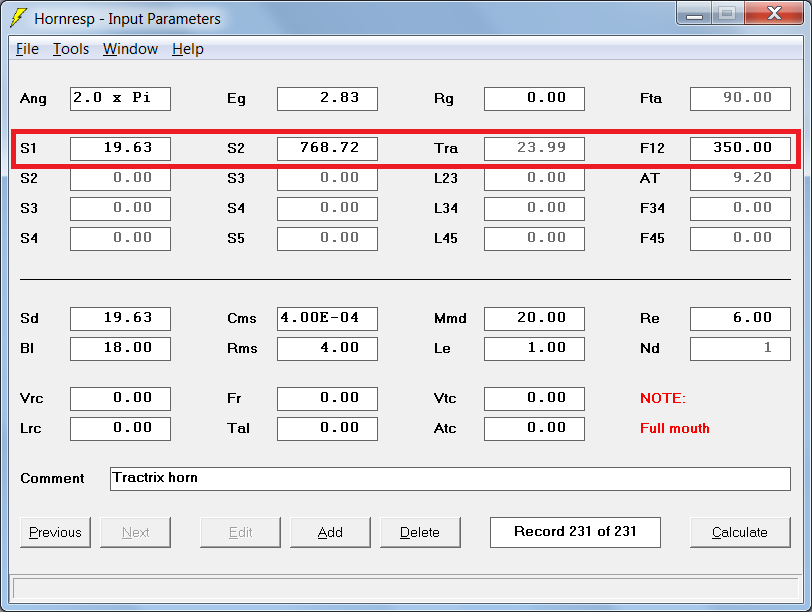Viewport: 812px width, 612px height.
Task: Open the Tools menu
Action: [71, 49]
